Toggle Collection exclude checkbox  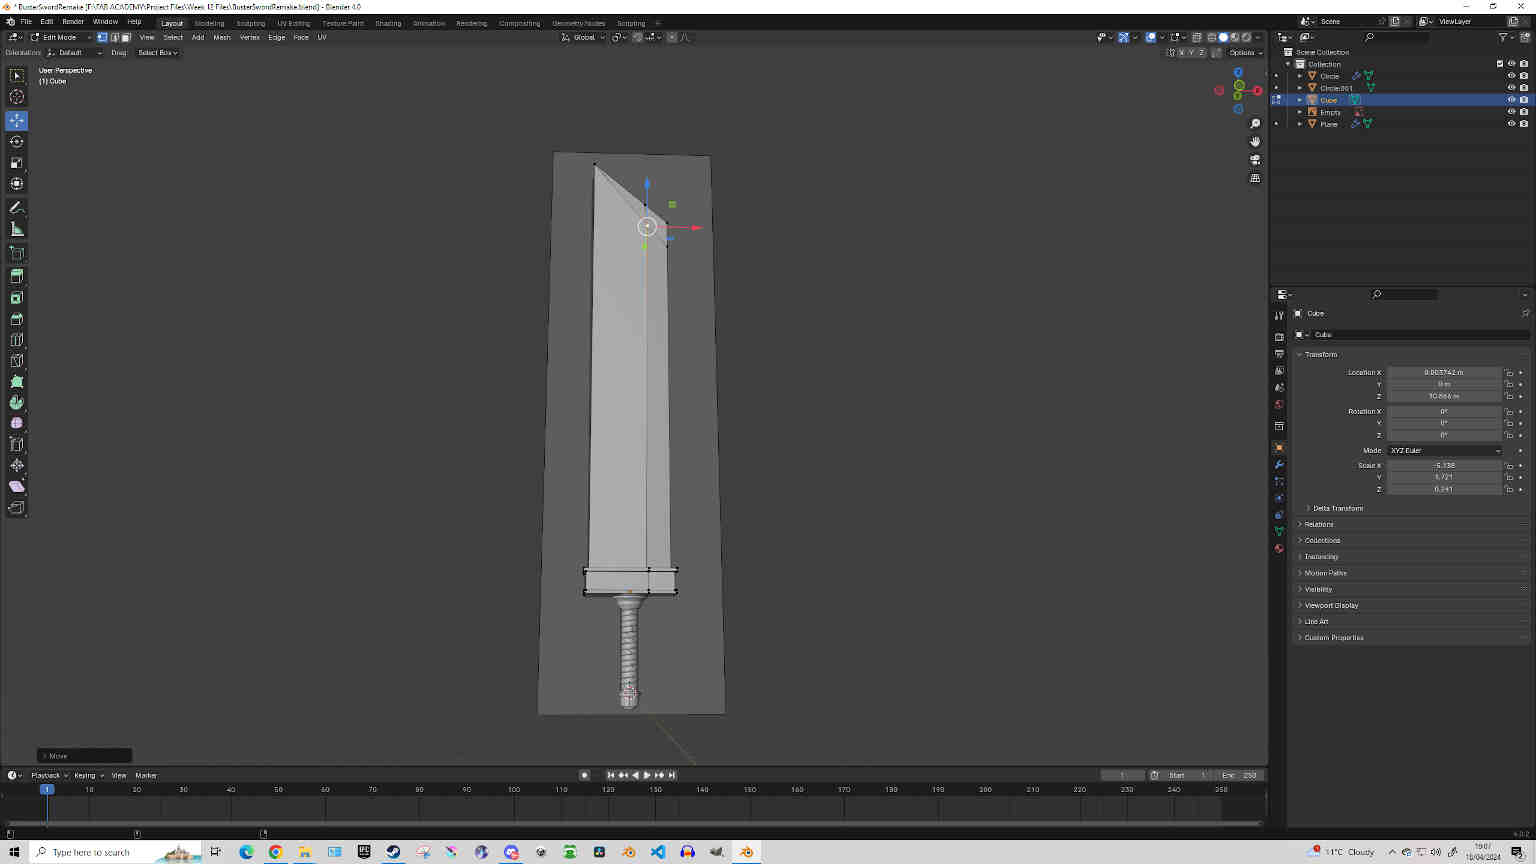[1499, 64]
